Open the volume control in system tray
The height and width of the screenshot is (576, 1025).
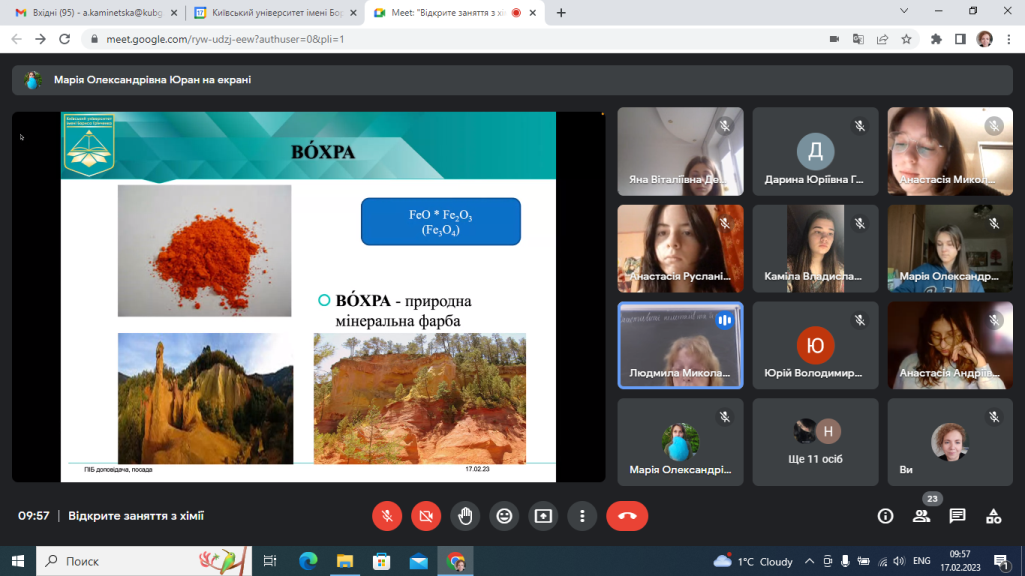[x=899, y=561]
